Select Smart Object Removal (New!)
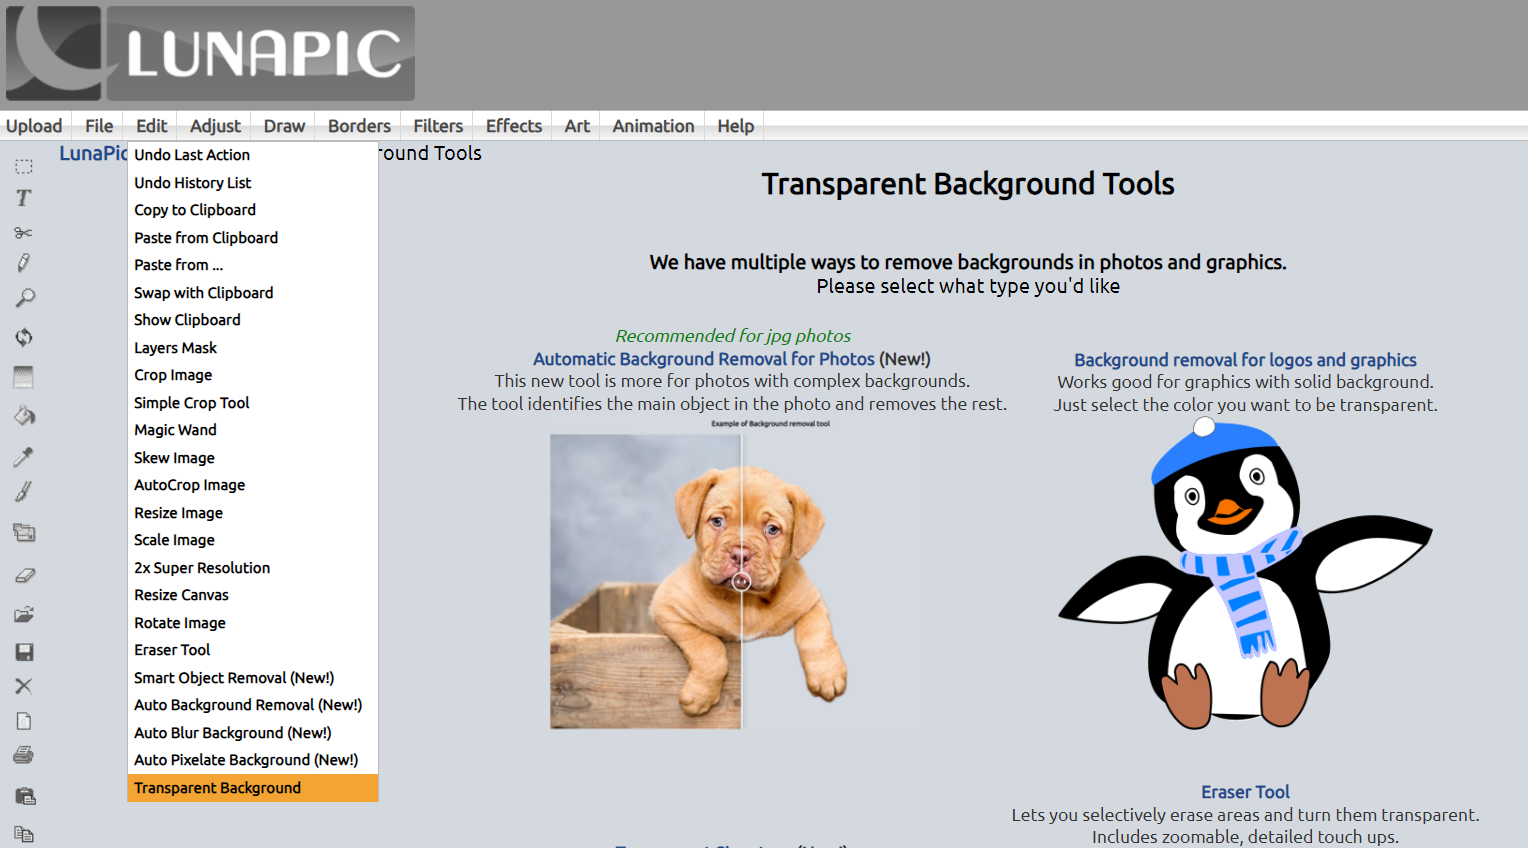Viewport: 1528px width, 848px height. [x=253, y=678]
